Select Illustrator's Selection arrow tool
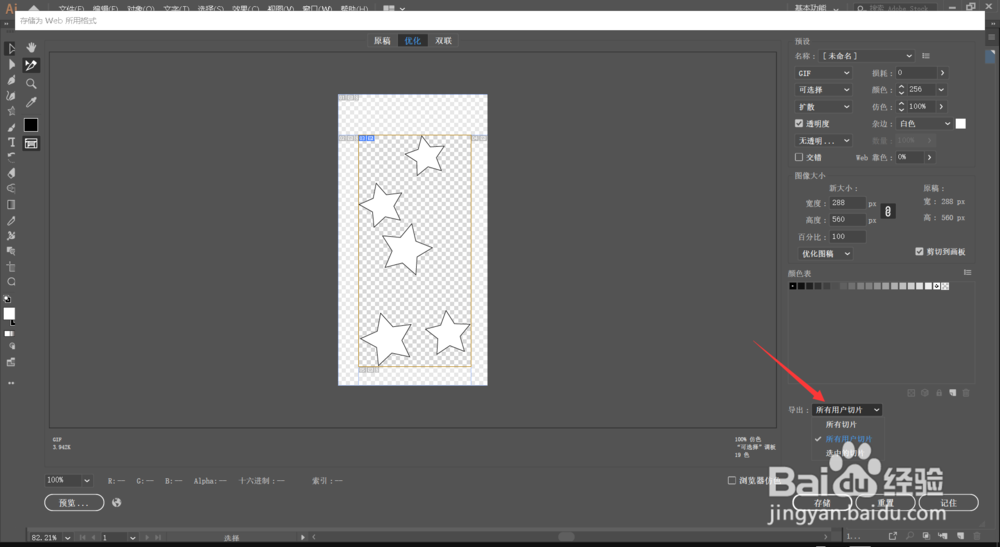The image size is (1000, 547). tap(11, 48)
